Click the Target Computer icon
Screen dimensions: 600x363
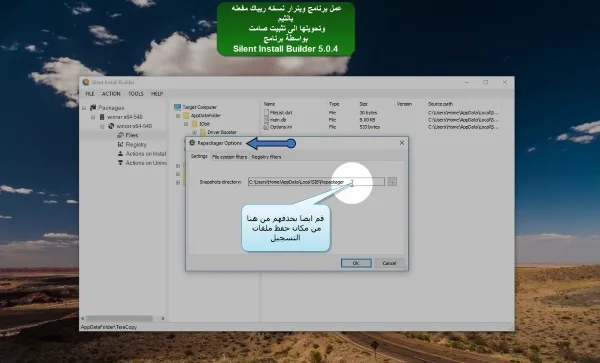[177, 107]
